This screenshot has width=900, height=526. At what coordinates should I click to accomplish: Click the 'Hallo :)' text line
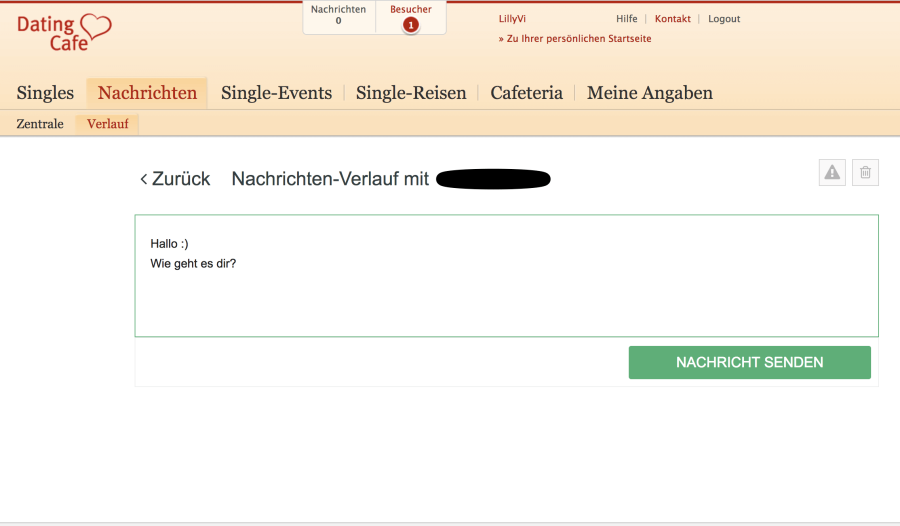[169, 243]
